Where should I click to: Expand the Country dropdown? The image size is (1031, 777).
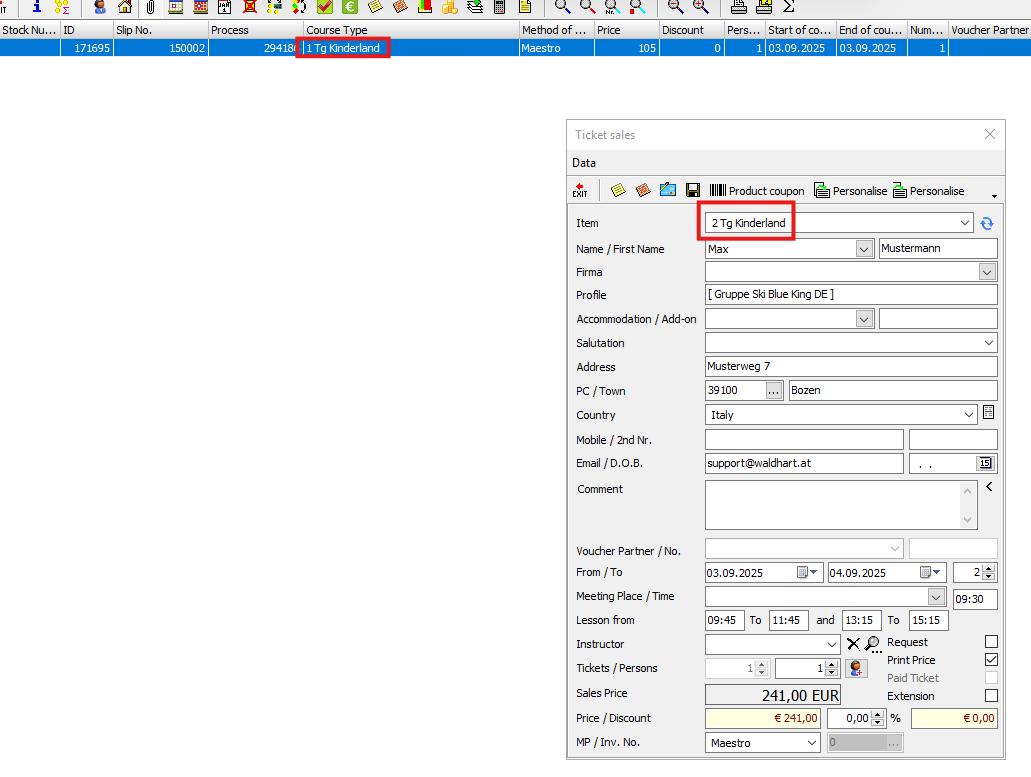coord(968,415)
